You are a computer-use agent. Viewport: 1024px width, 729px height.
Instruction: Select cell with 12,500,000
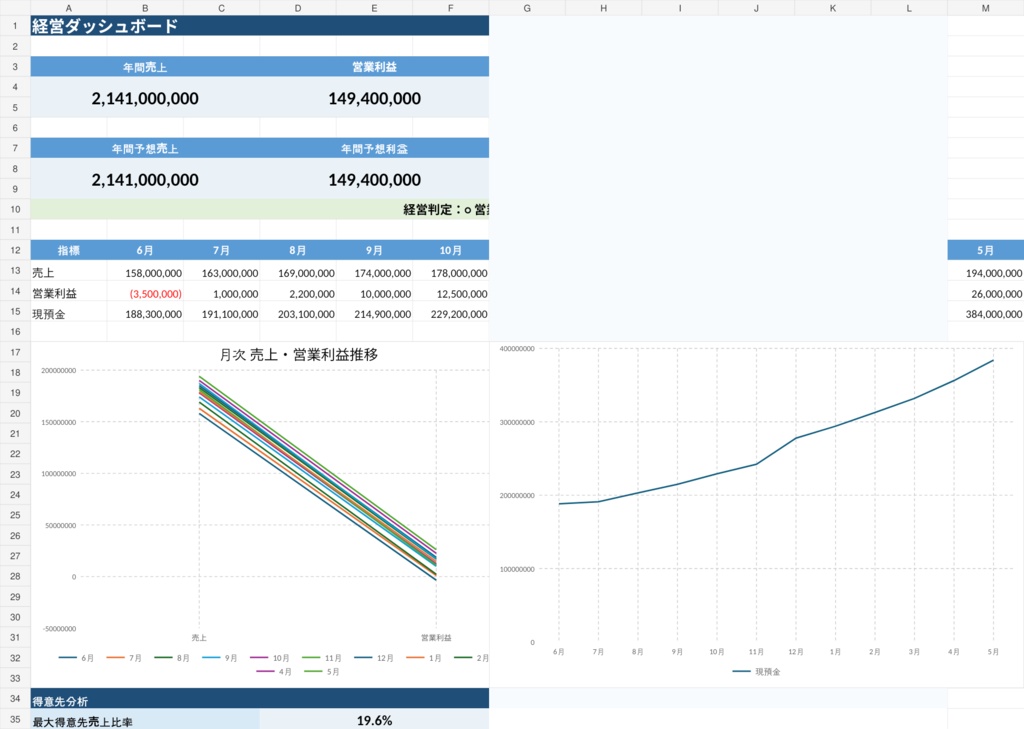click(x=451, y=293)
